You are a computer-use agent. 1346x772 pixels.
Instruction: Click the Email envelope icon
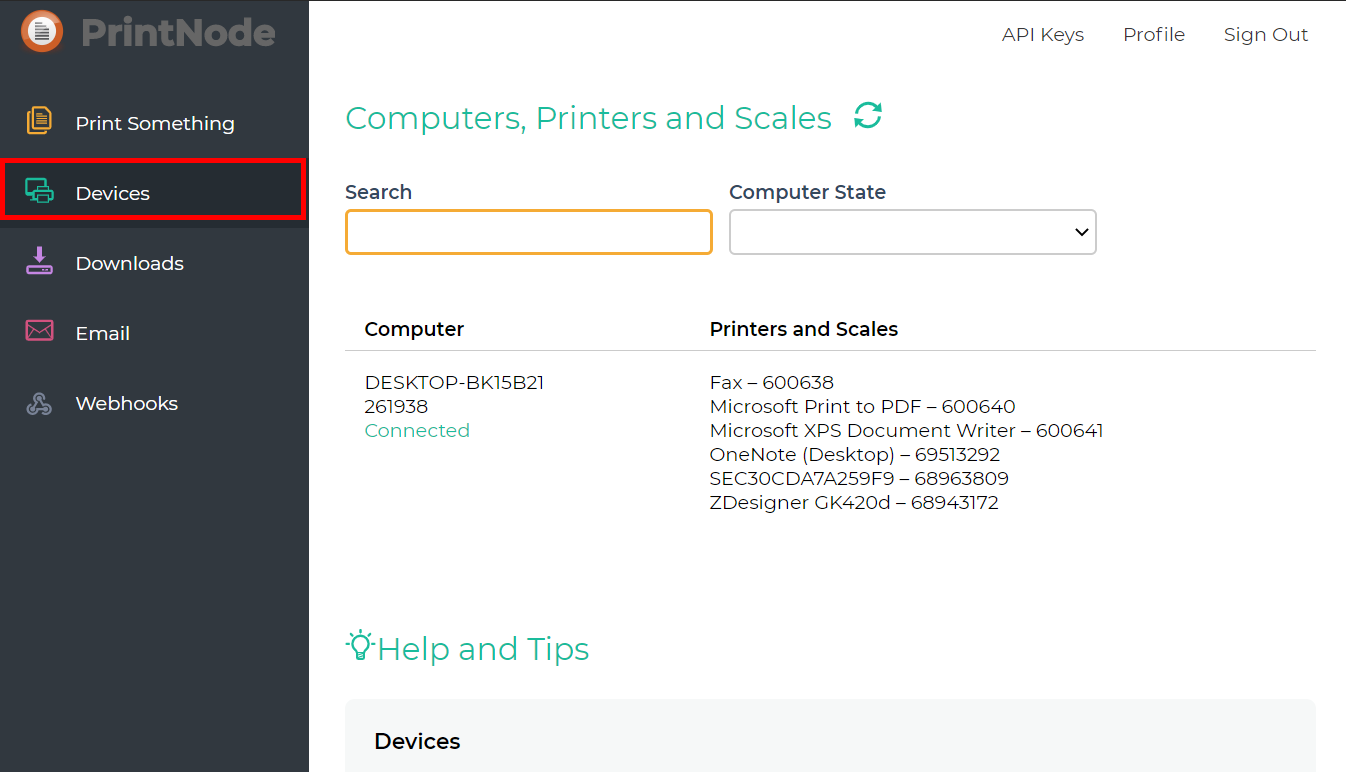pos(39,331)
